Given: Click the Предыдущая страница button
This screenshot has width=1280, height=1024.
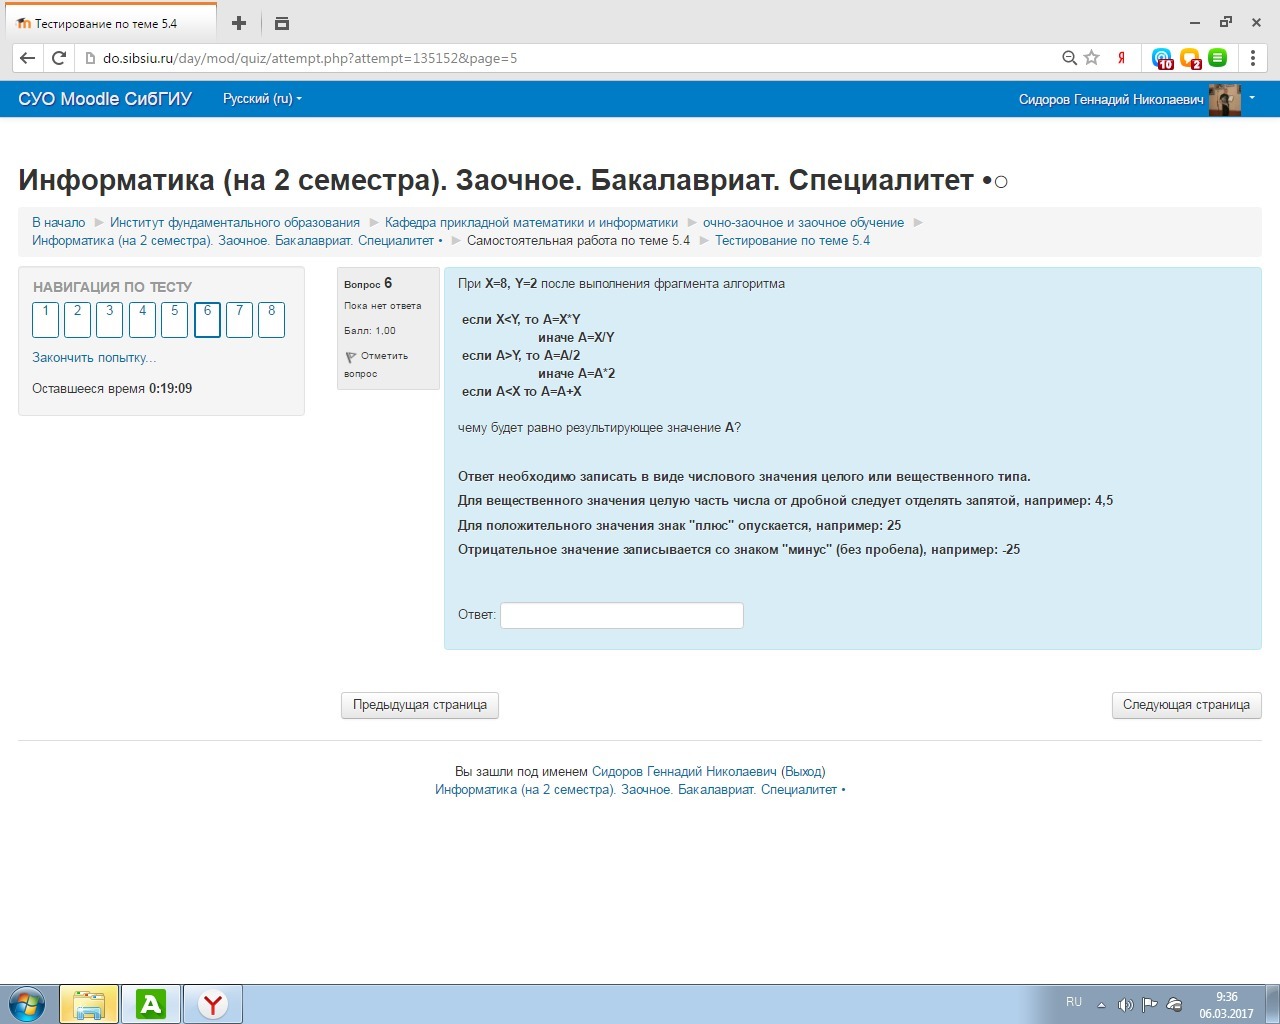Looking at the screenshot, I should pos(419,705).
